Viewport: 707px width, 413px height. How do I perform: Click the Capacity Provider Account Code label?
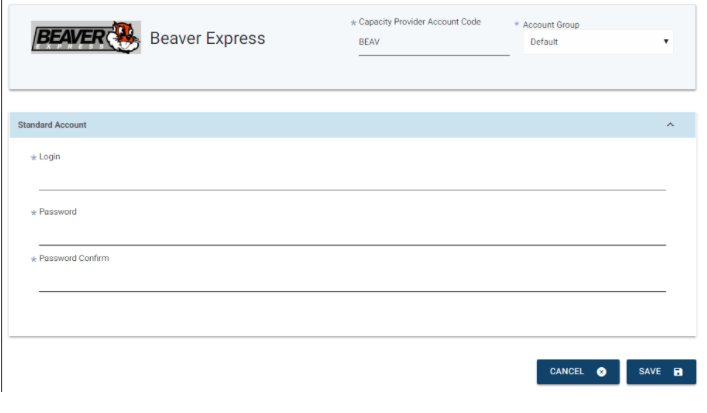pyautogui.click(x=419, y=22)
